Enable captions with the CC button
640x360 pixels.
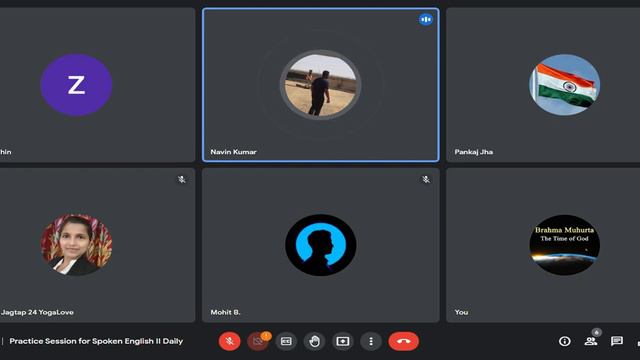[x=286, y=341]
